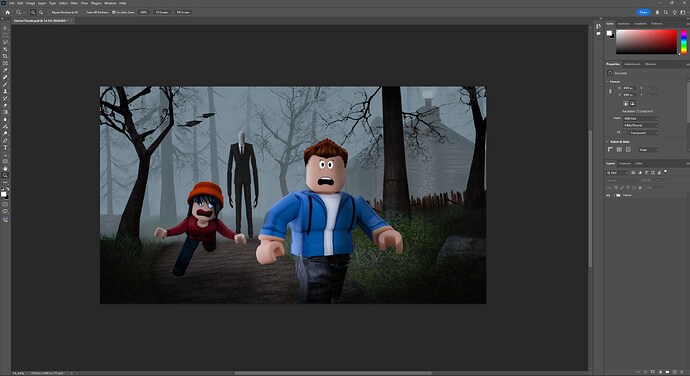The height and width of the screenshot is (376, 690).
Task: Select the Frame tool
Action: coord(5,63)
